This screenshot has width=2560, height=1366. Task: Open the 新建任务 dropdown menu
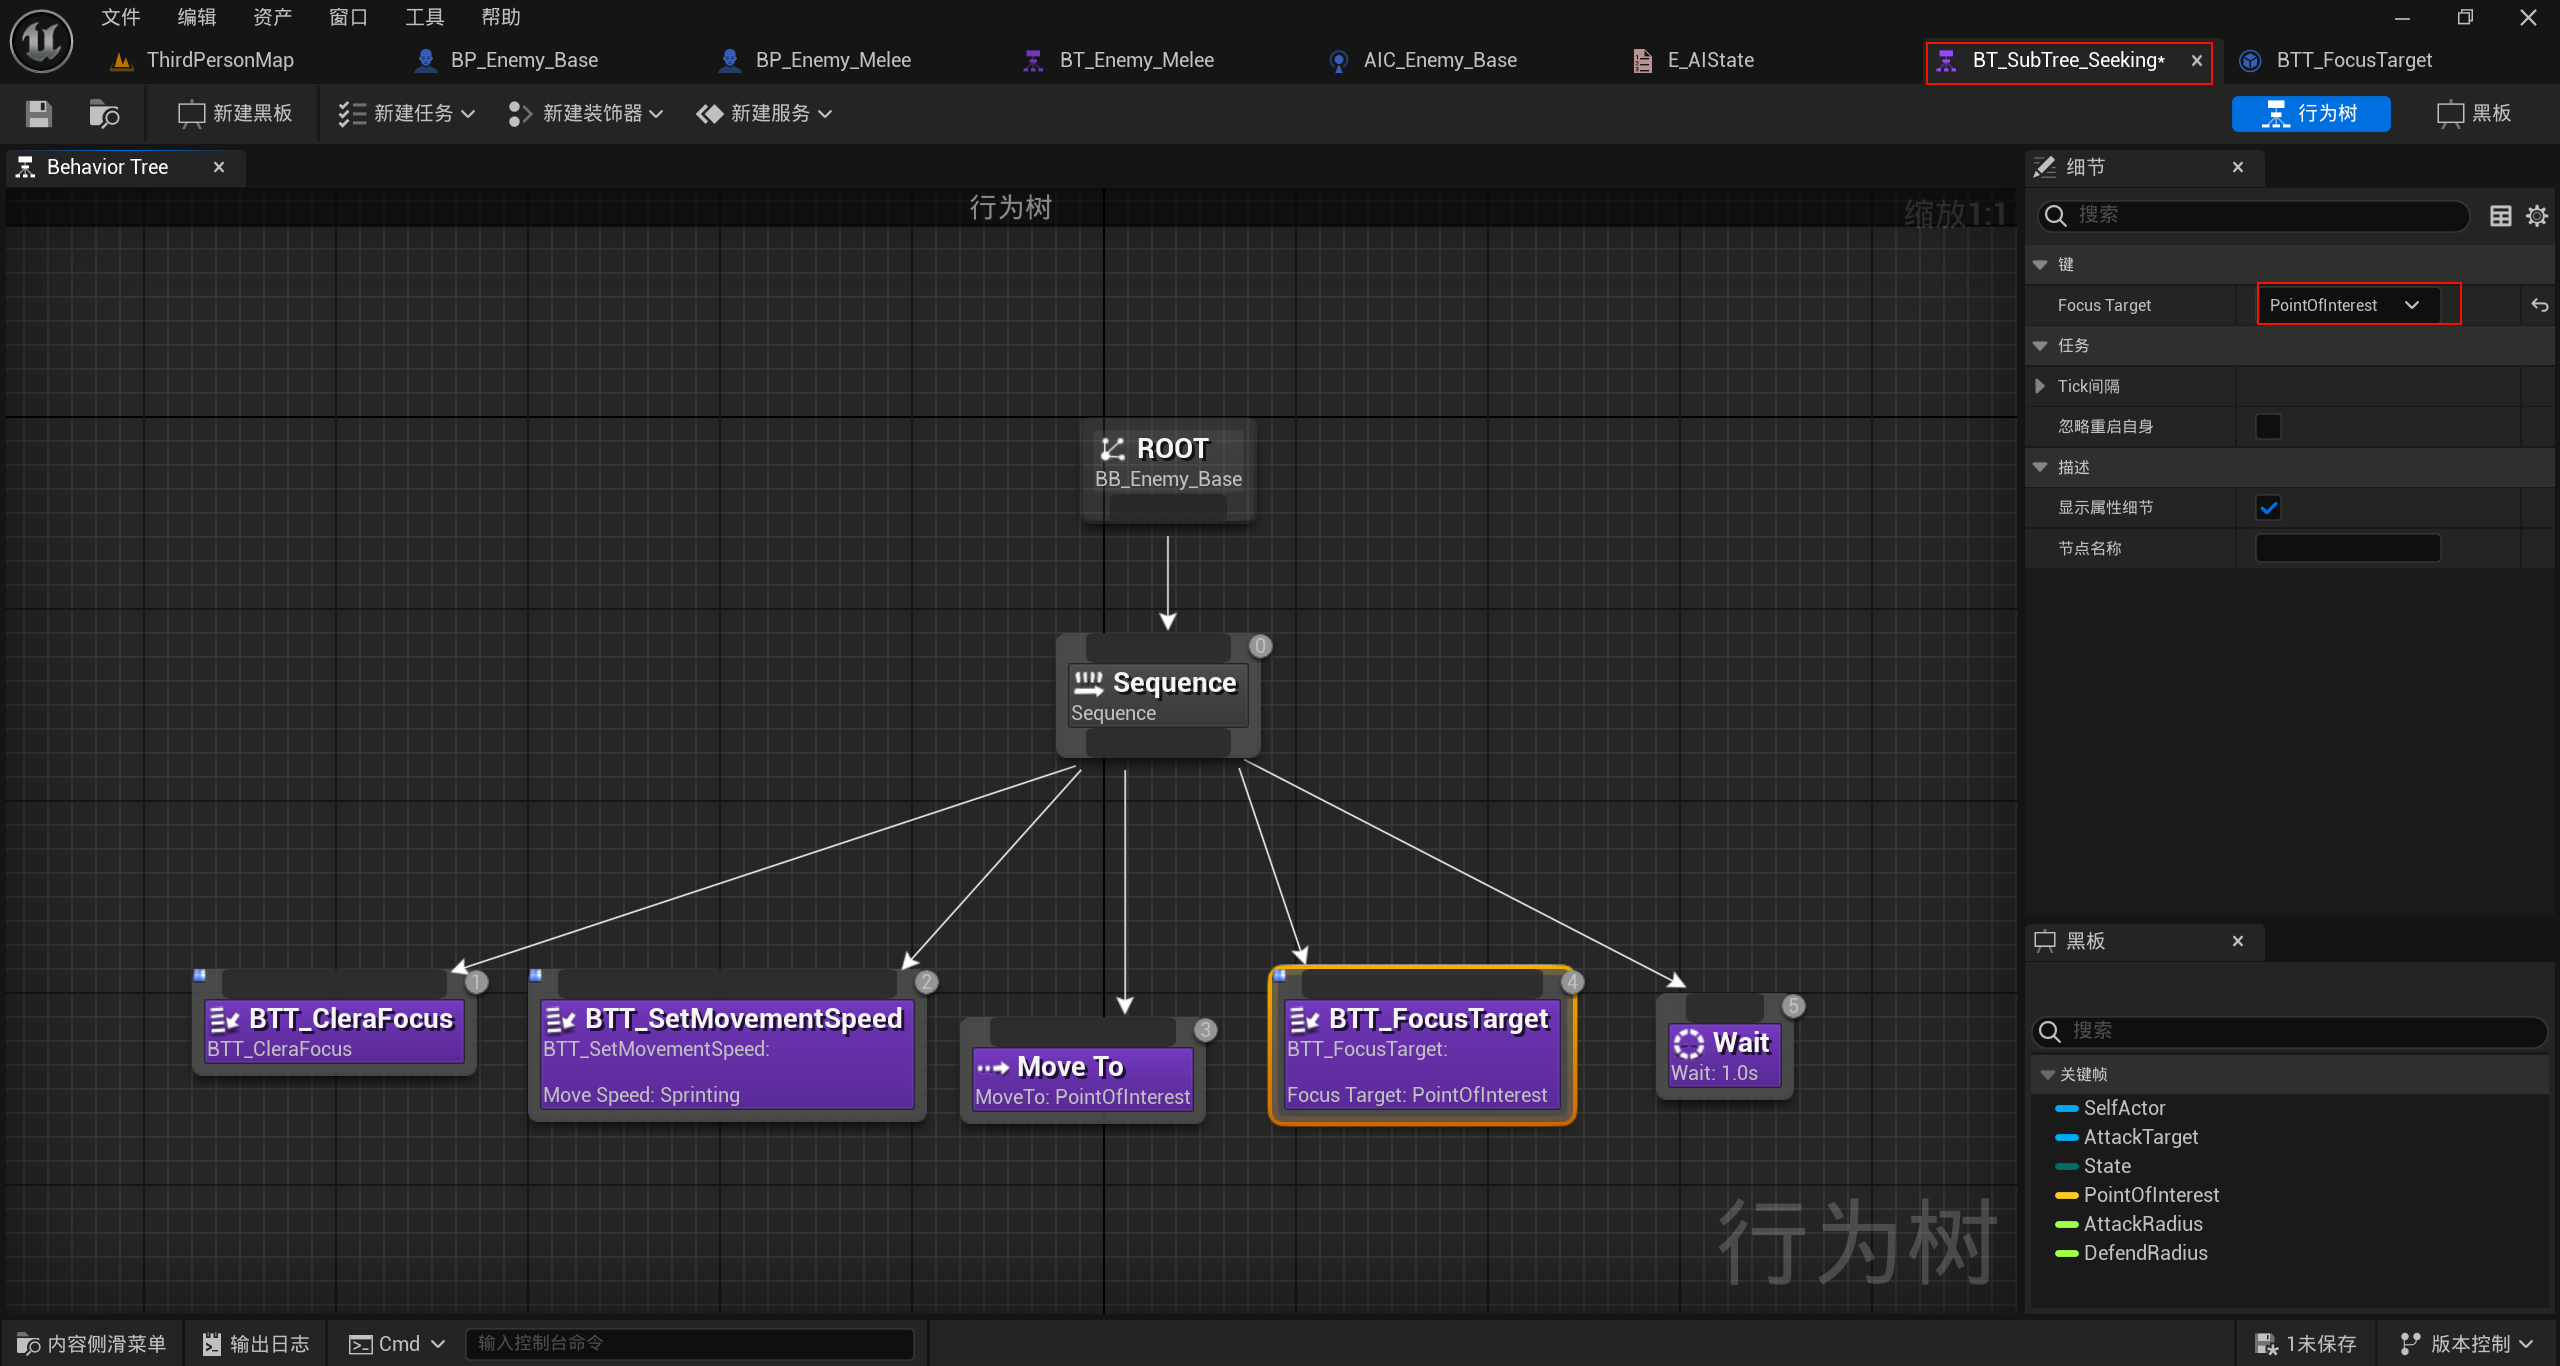coord(406,114)
